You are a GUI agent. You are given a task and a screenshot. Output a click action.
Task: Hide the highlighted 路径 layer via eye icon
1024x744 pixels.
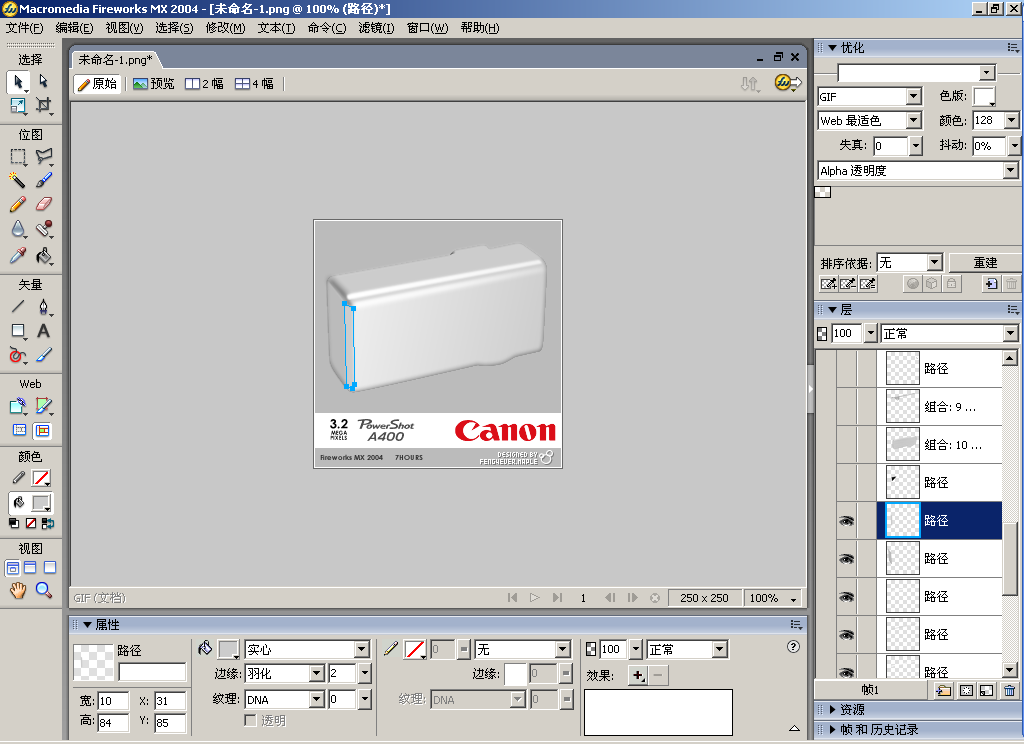[846, 521]
